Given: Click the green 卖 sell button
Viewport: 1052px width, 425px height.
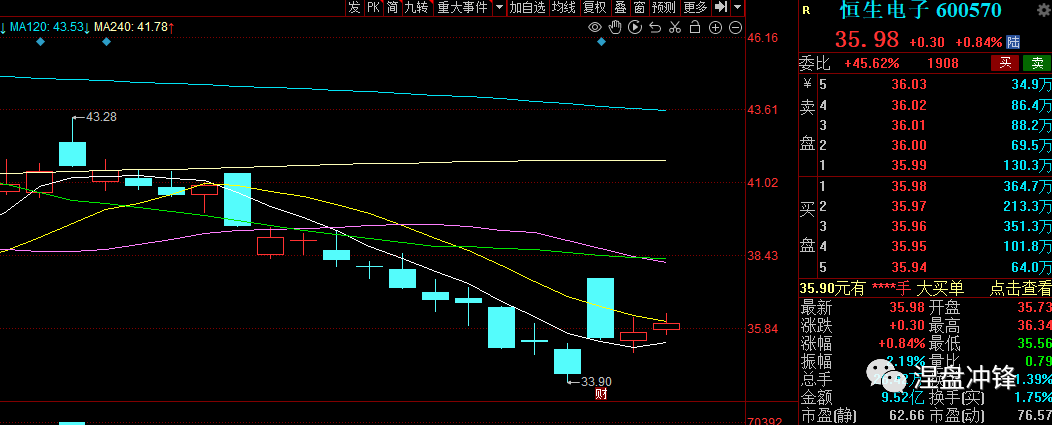Looking at the screenshot, I should [1037, 64].
